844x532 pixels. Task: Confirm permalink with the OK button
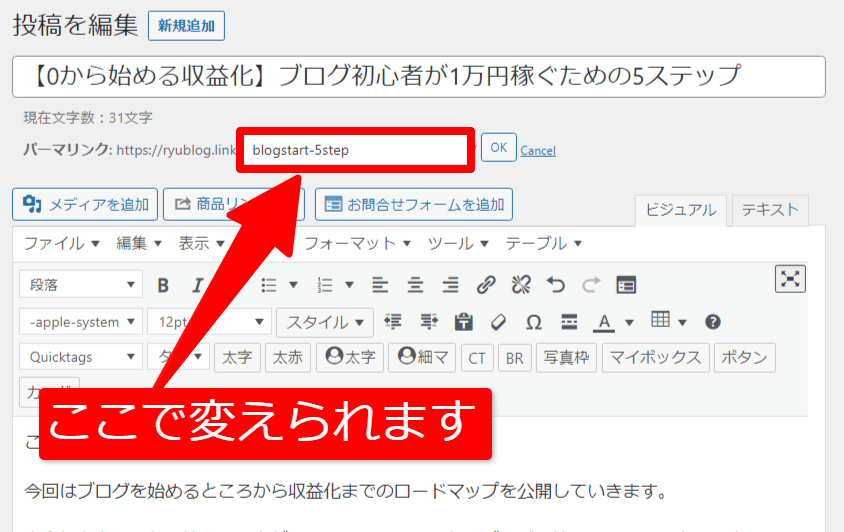[x=498, y=148]
